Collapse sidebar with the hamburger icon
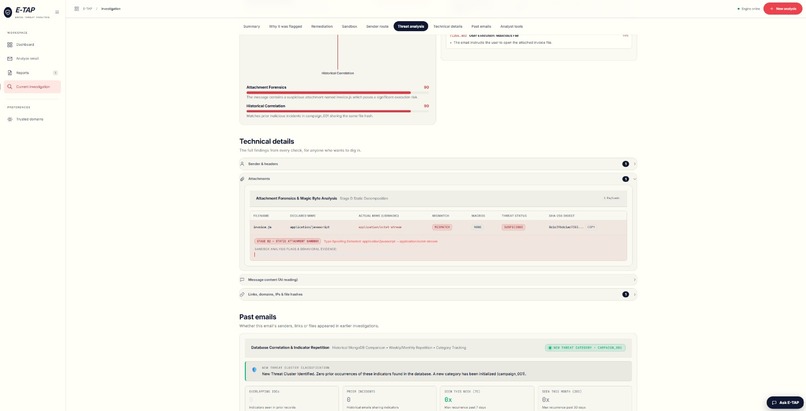The width and height of the screenshot is (806, 411). point(57,12)
